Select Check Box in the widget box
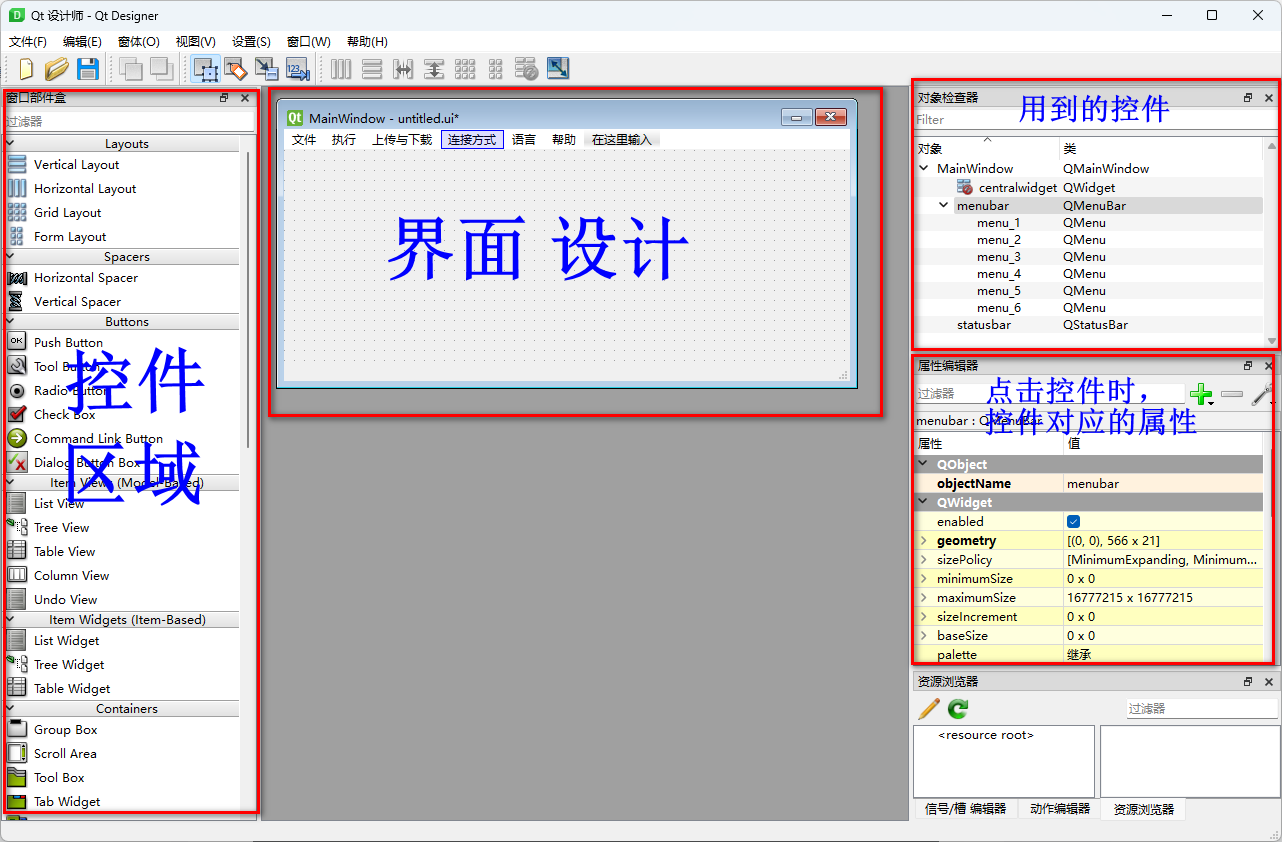Screen dimensions: 1282x842 click(70, 414)
